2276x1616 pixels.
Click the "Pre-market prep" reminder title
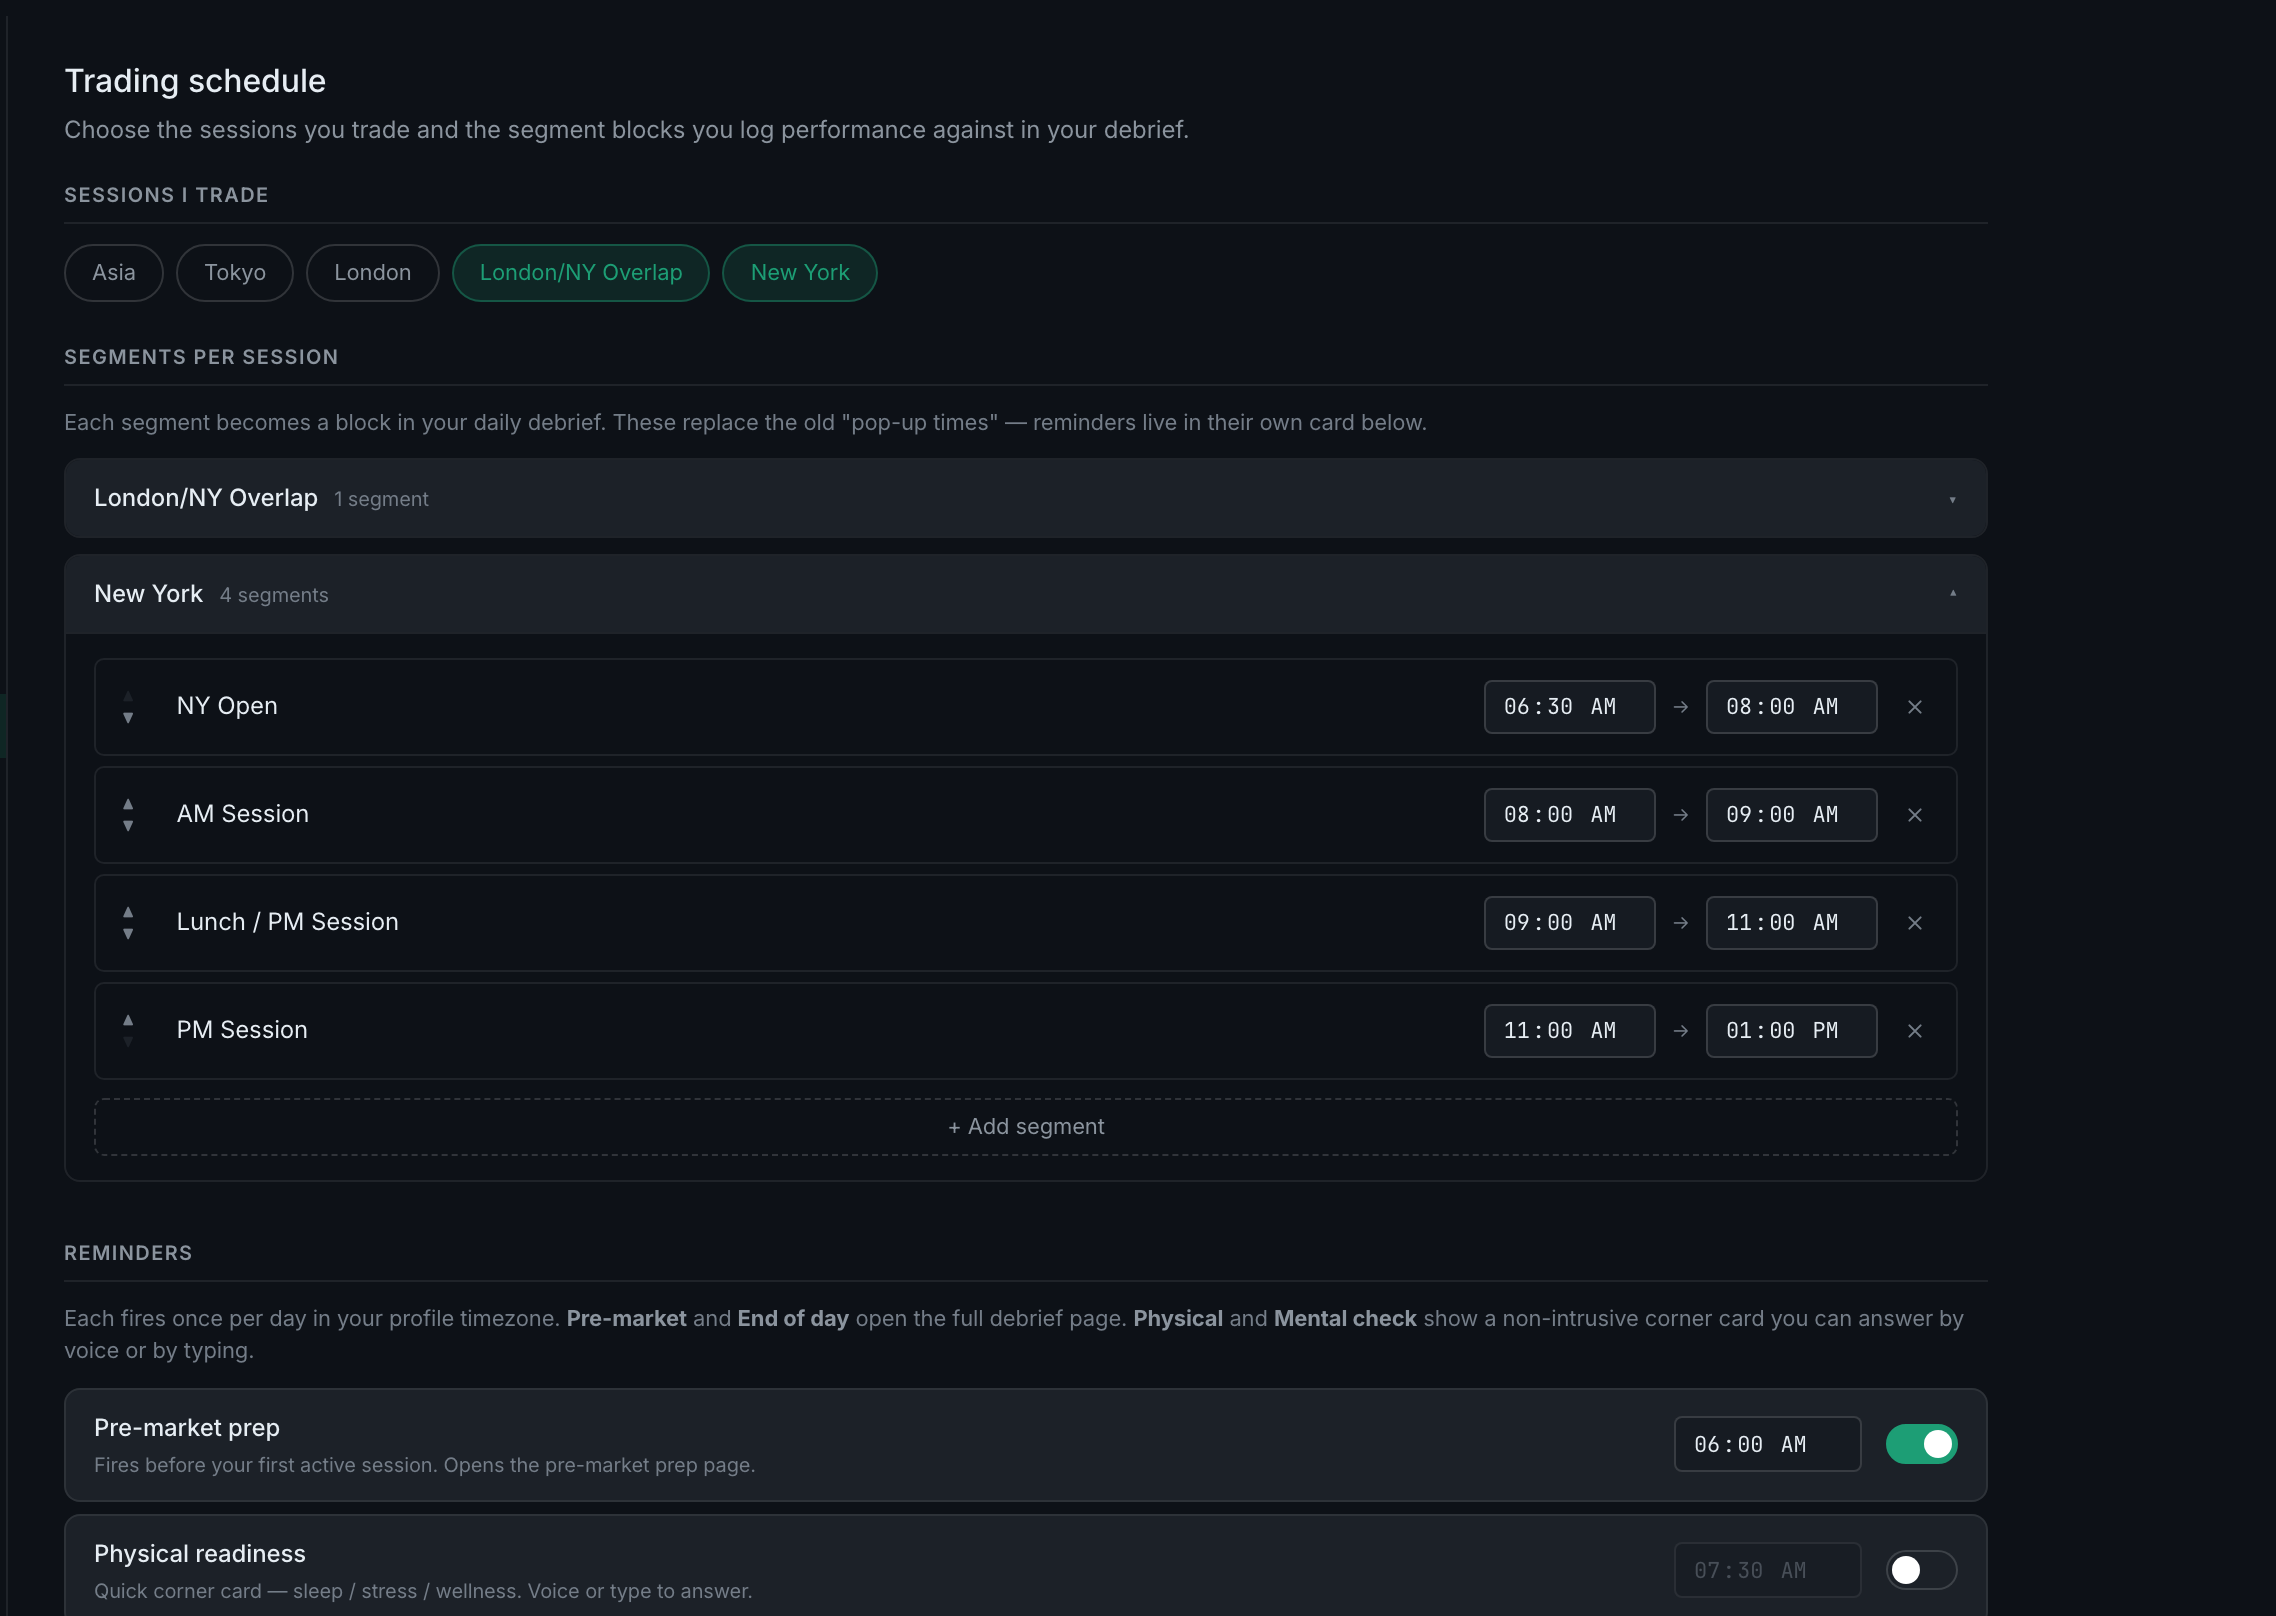187,1428
